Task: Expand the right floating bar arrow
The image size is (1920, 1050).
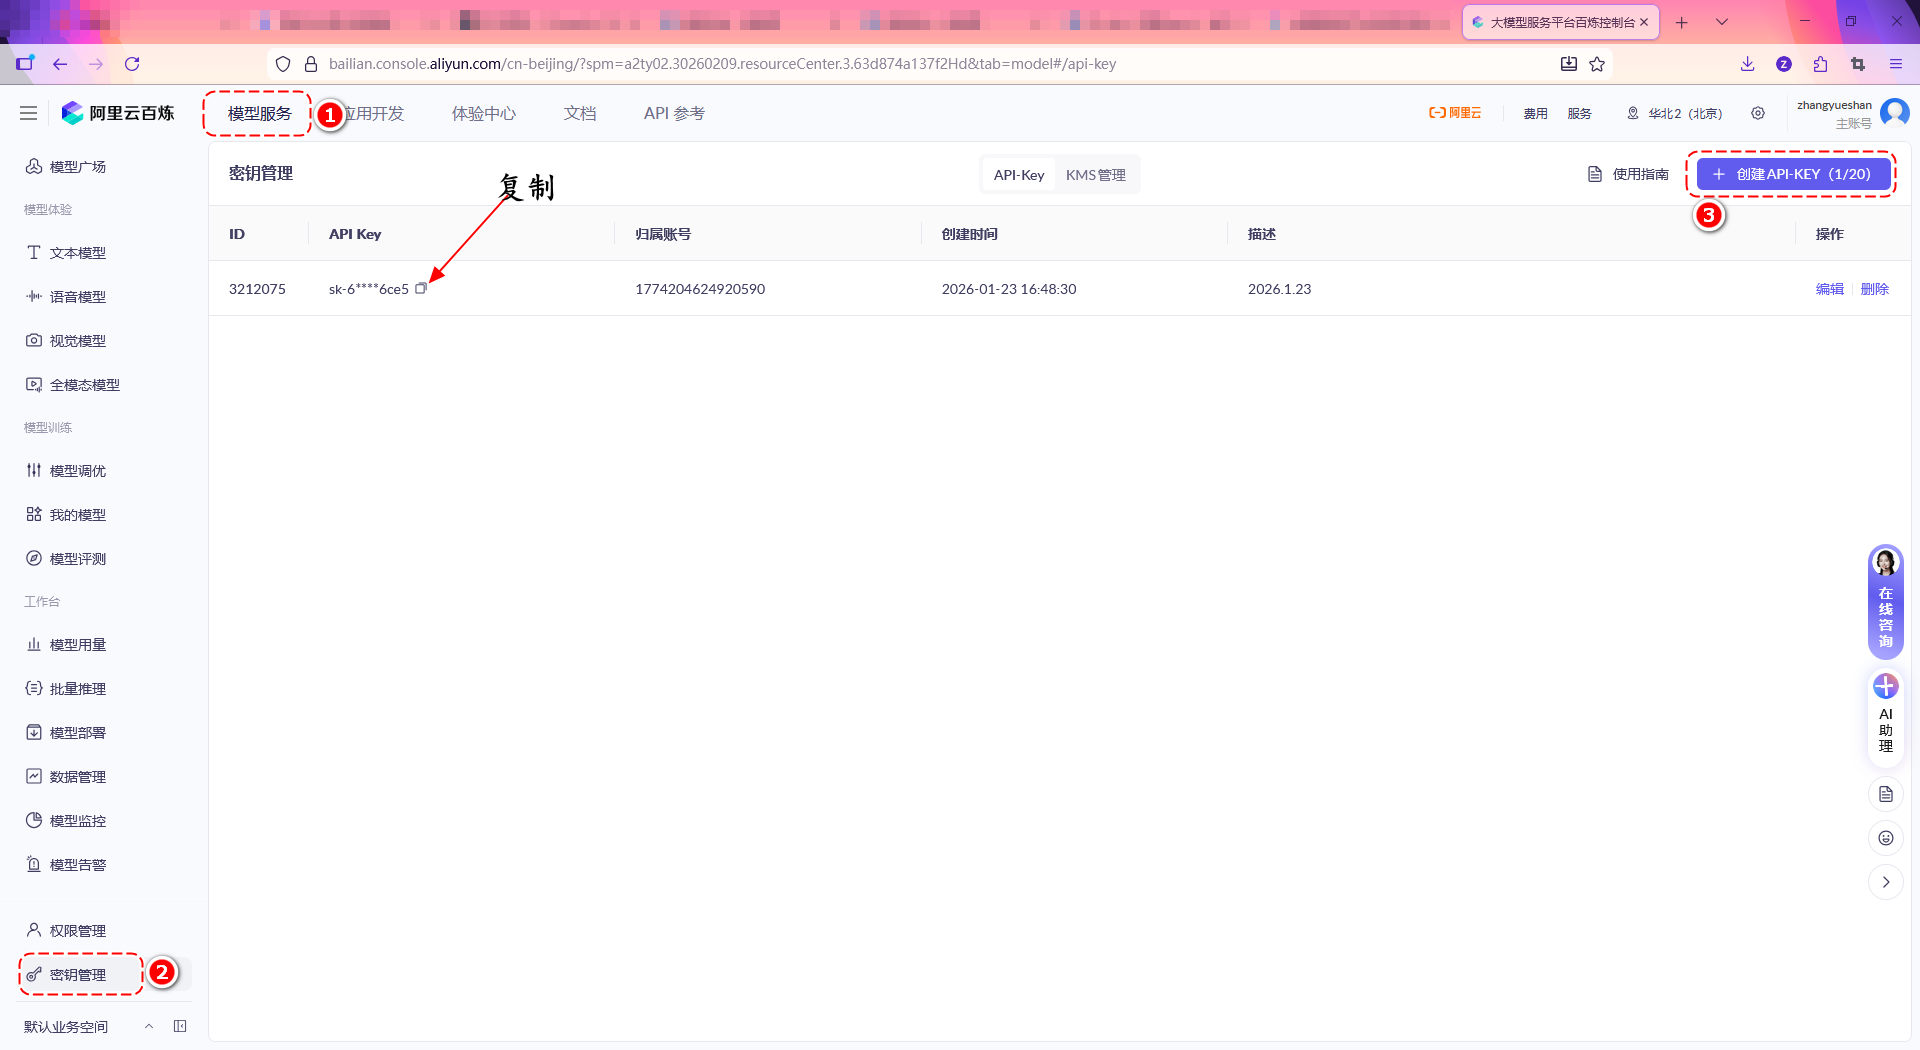Action: [x=1886, y=882]
